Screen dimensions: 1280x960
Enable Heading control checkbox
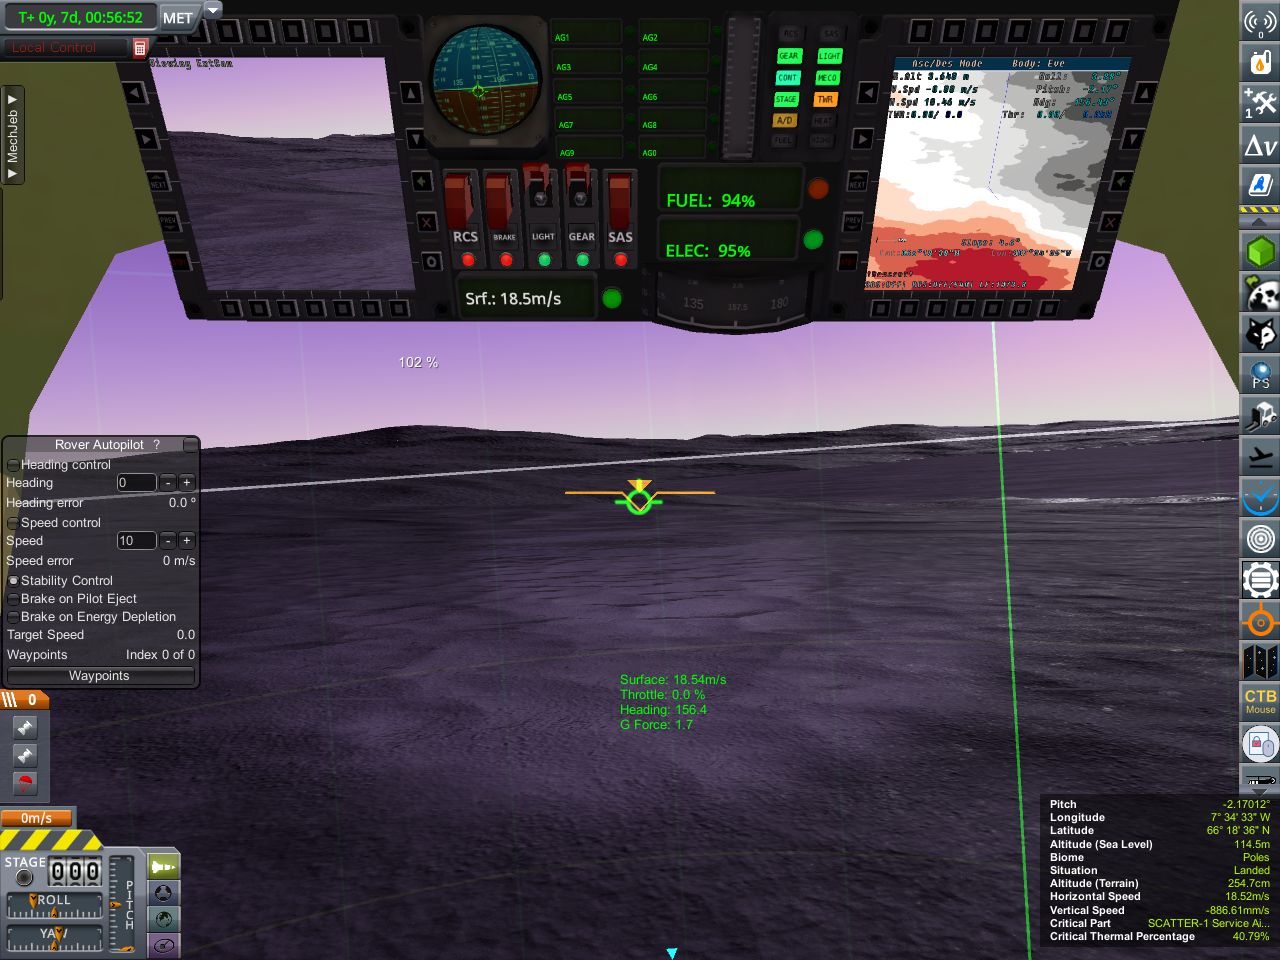tap(13, 465)
